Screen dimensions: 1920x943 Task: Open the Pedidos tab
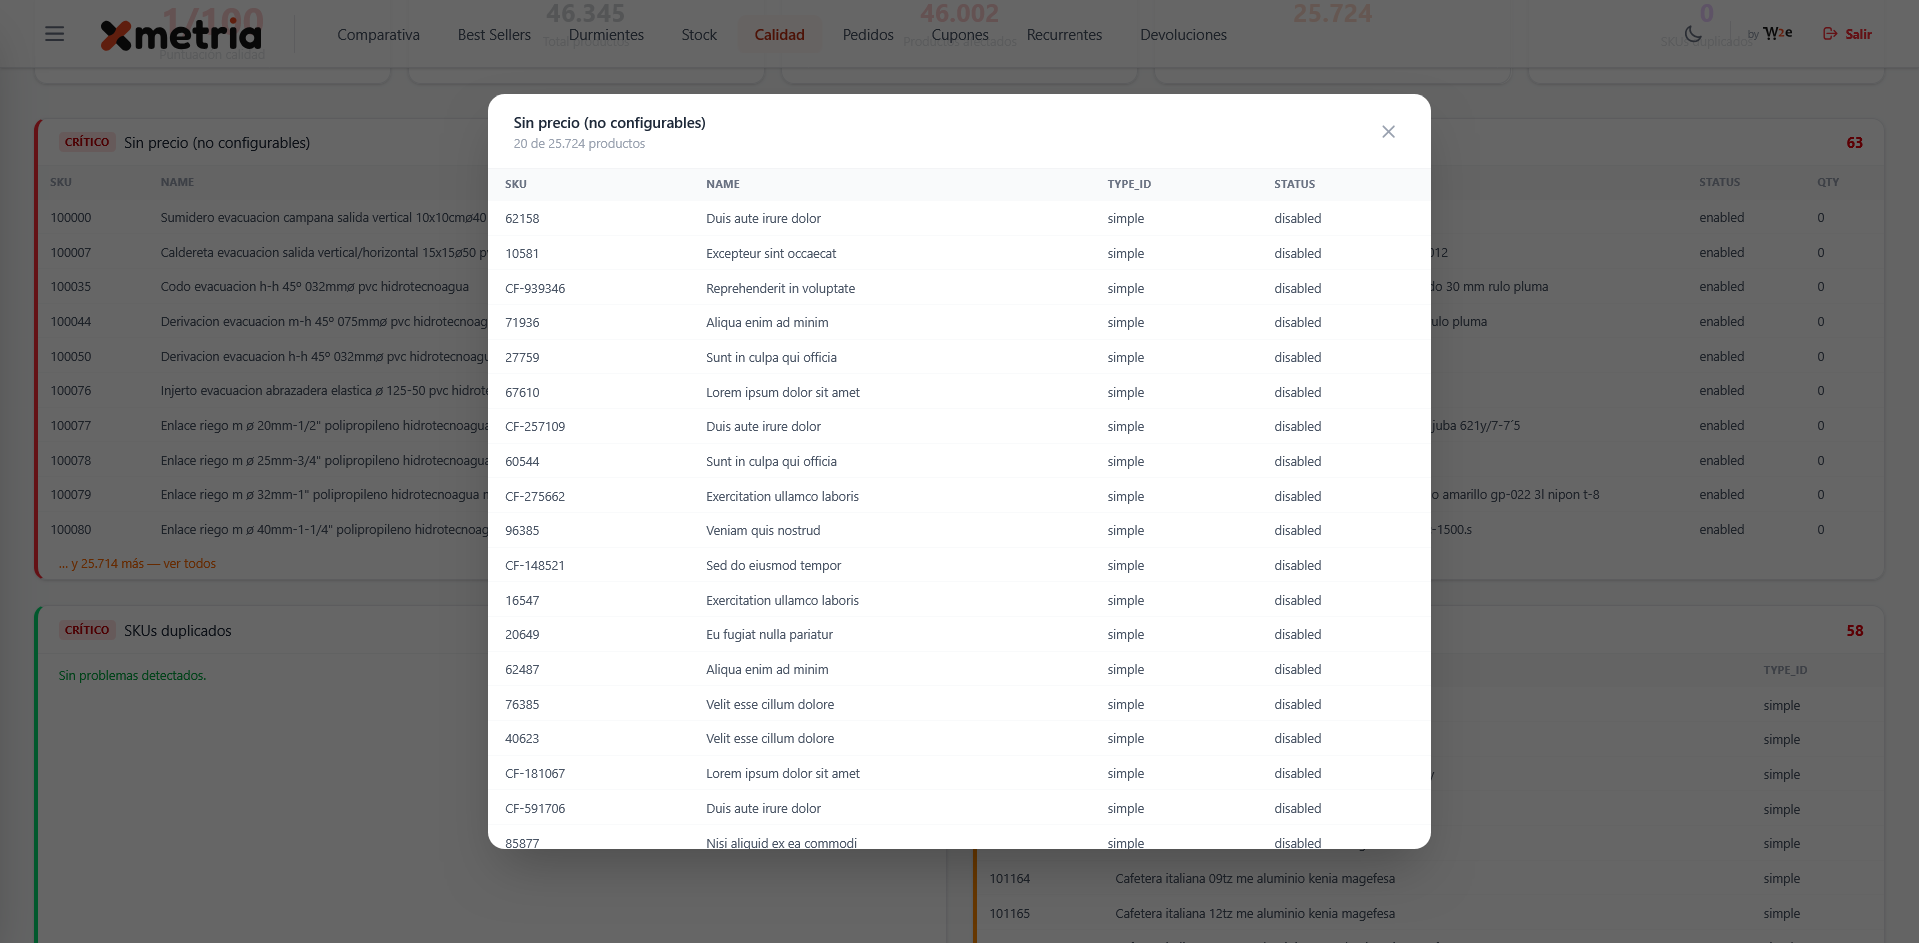(x=868, y=35)
